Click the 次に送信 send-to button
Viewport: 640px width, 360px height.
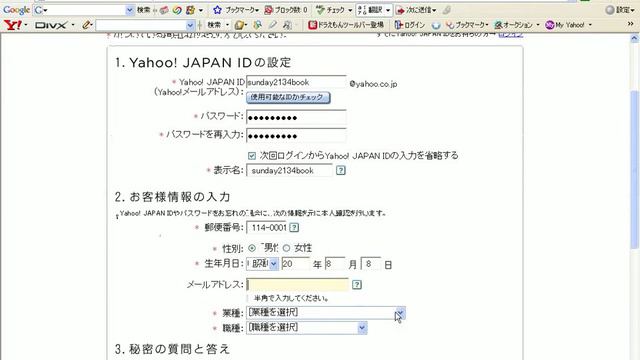416,10
